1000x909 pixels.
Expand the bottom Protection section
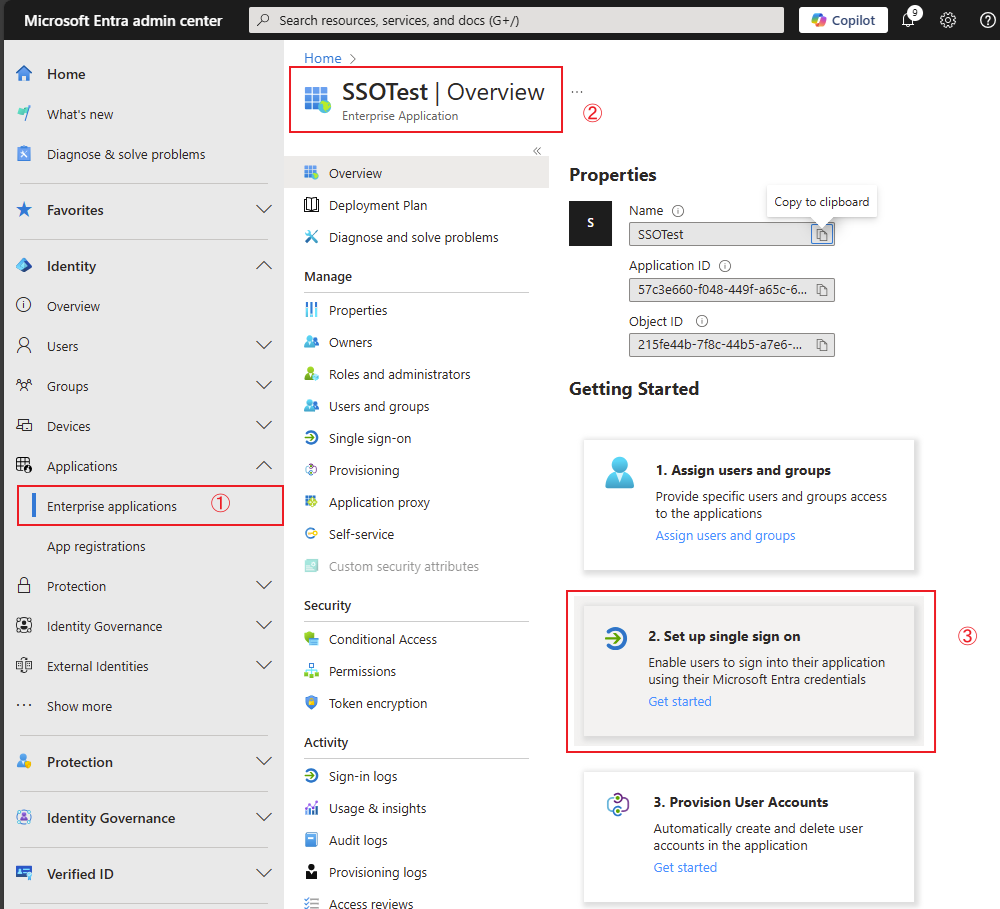pos(264,761)
